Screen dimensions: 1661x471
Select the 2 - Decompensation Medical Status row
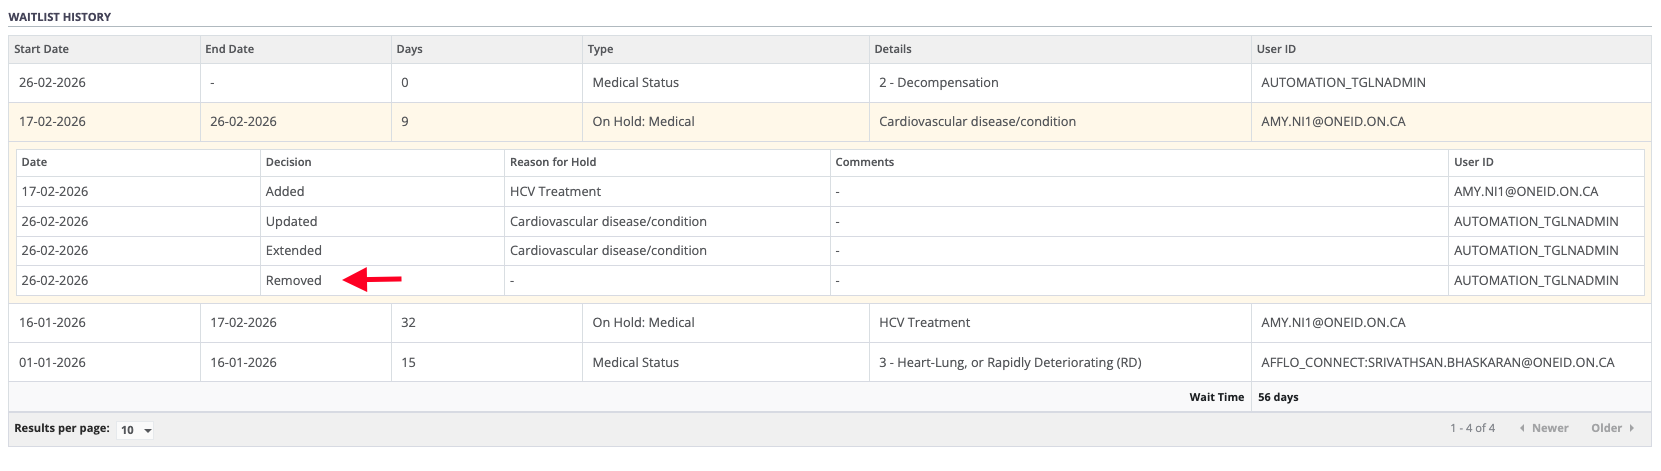[938, 83]
